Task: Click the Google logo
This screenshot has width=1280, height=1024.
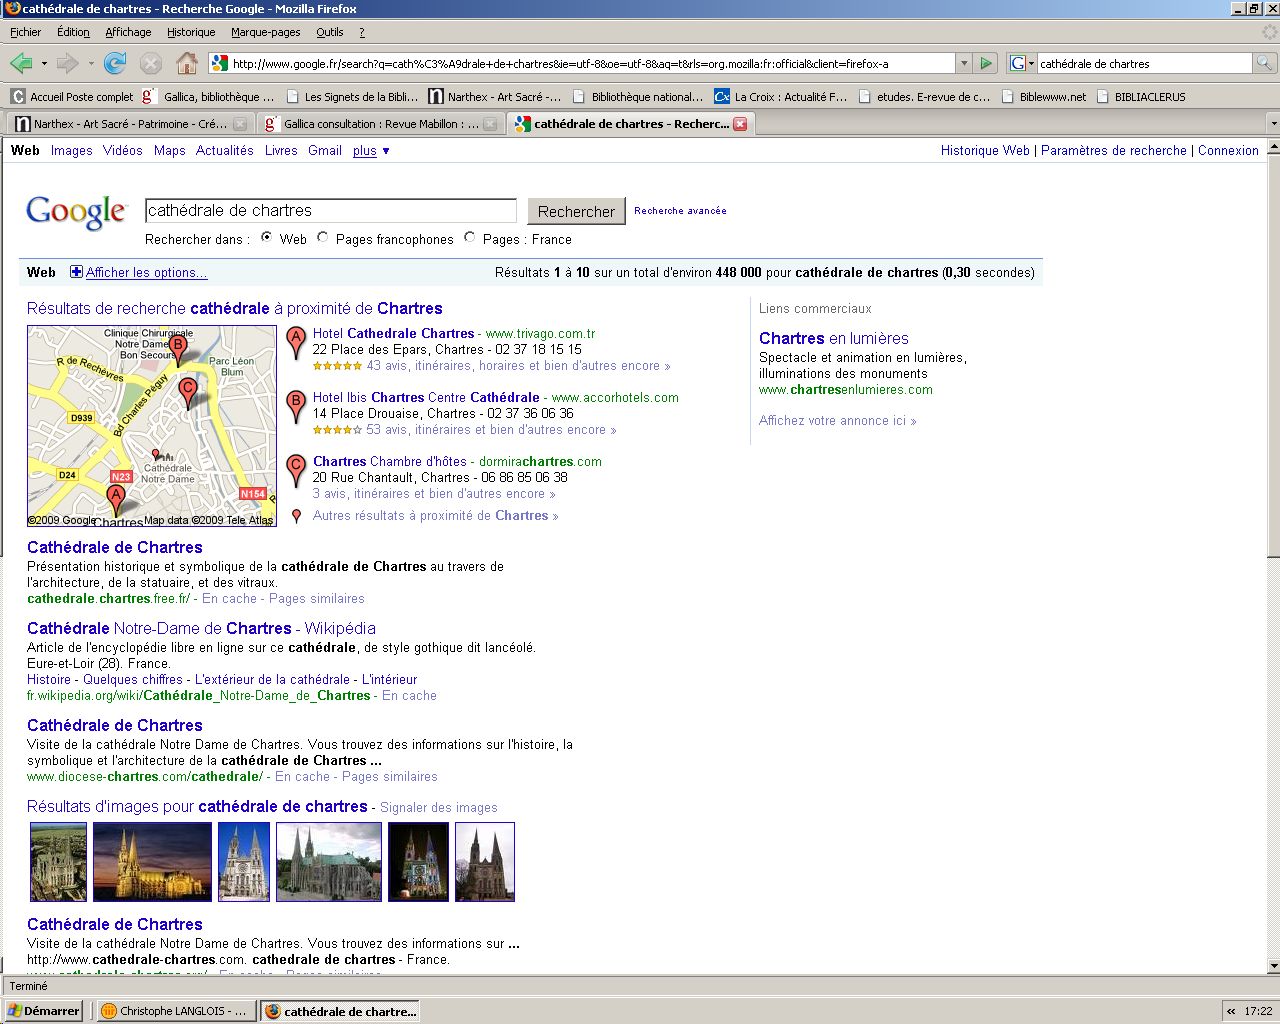Action: 77,212
